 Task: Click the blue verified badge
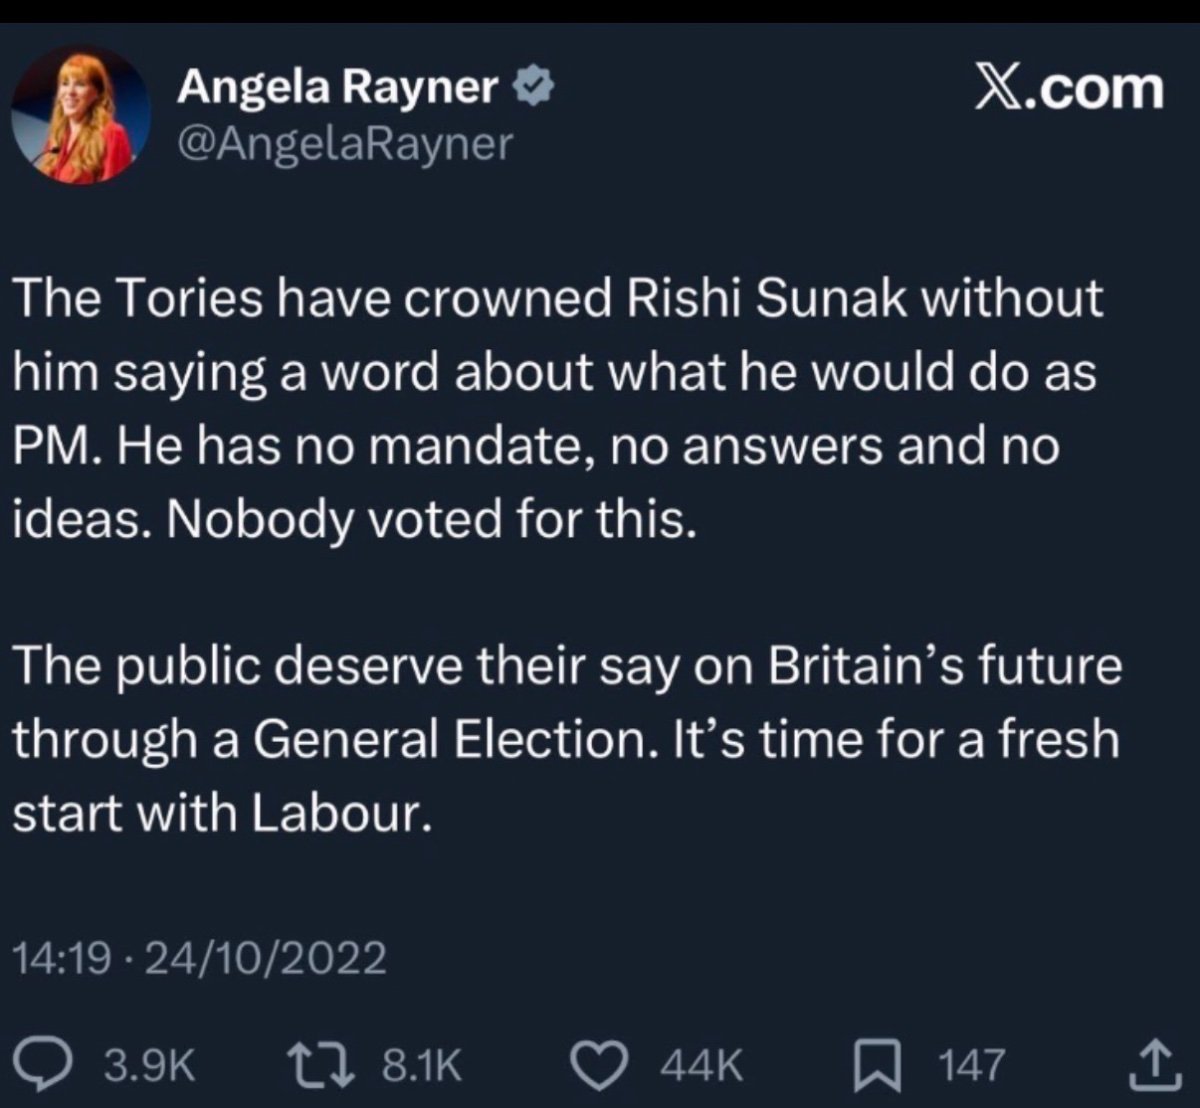(x=531, y=90)
